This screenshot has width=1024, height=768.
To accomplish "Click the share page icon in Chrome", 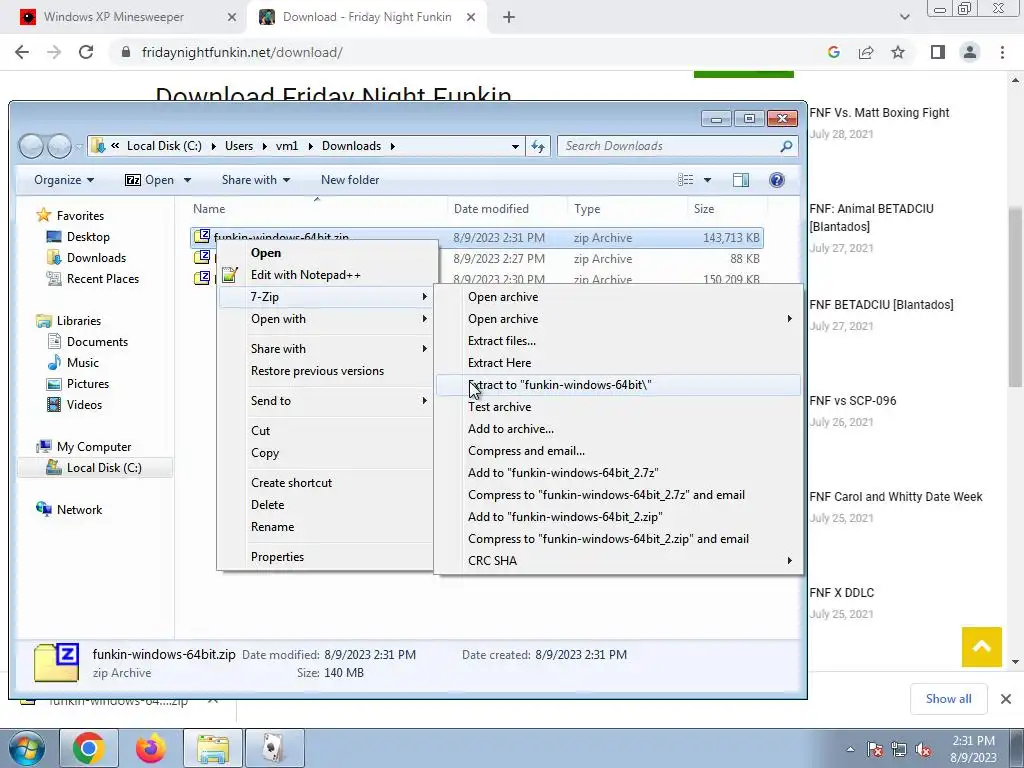I will click(866, 52).
